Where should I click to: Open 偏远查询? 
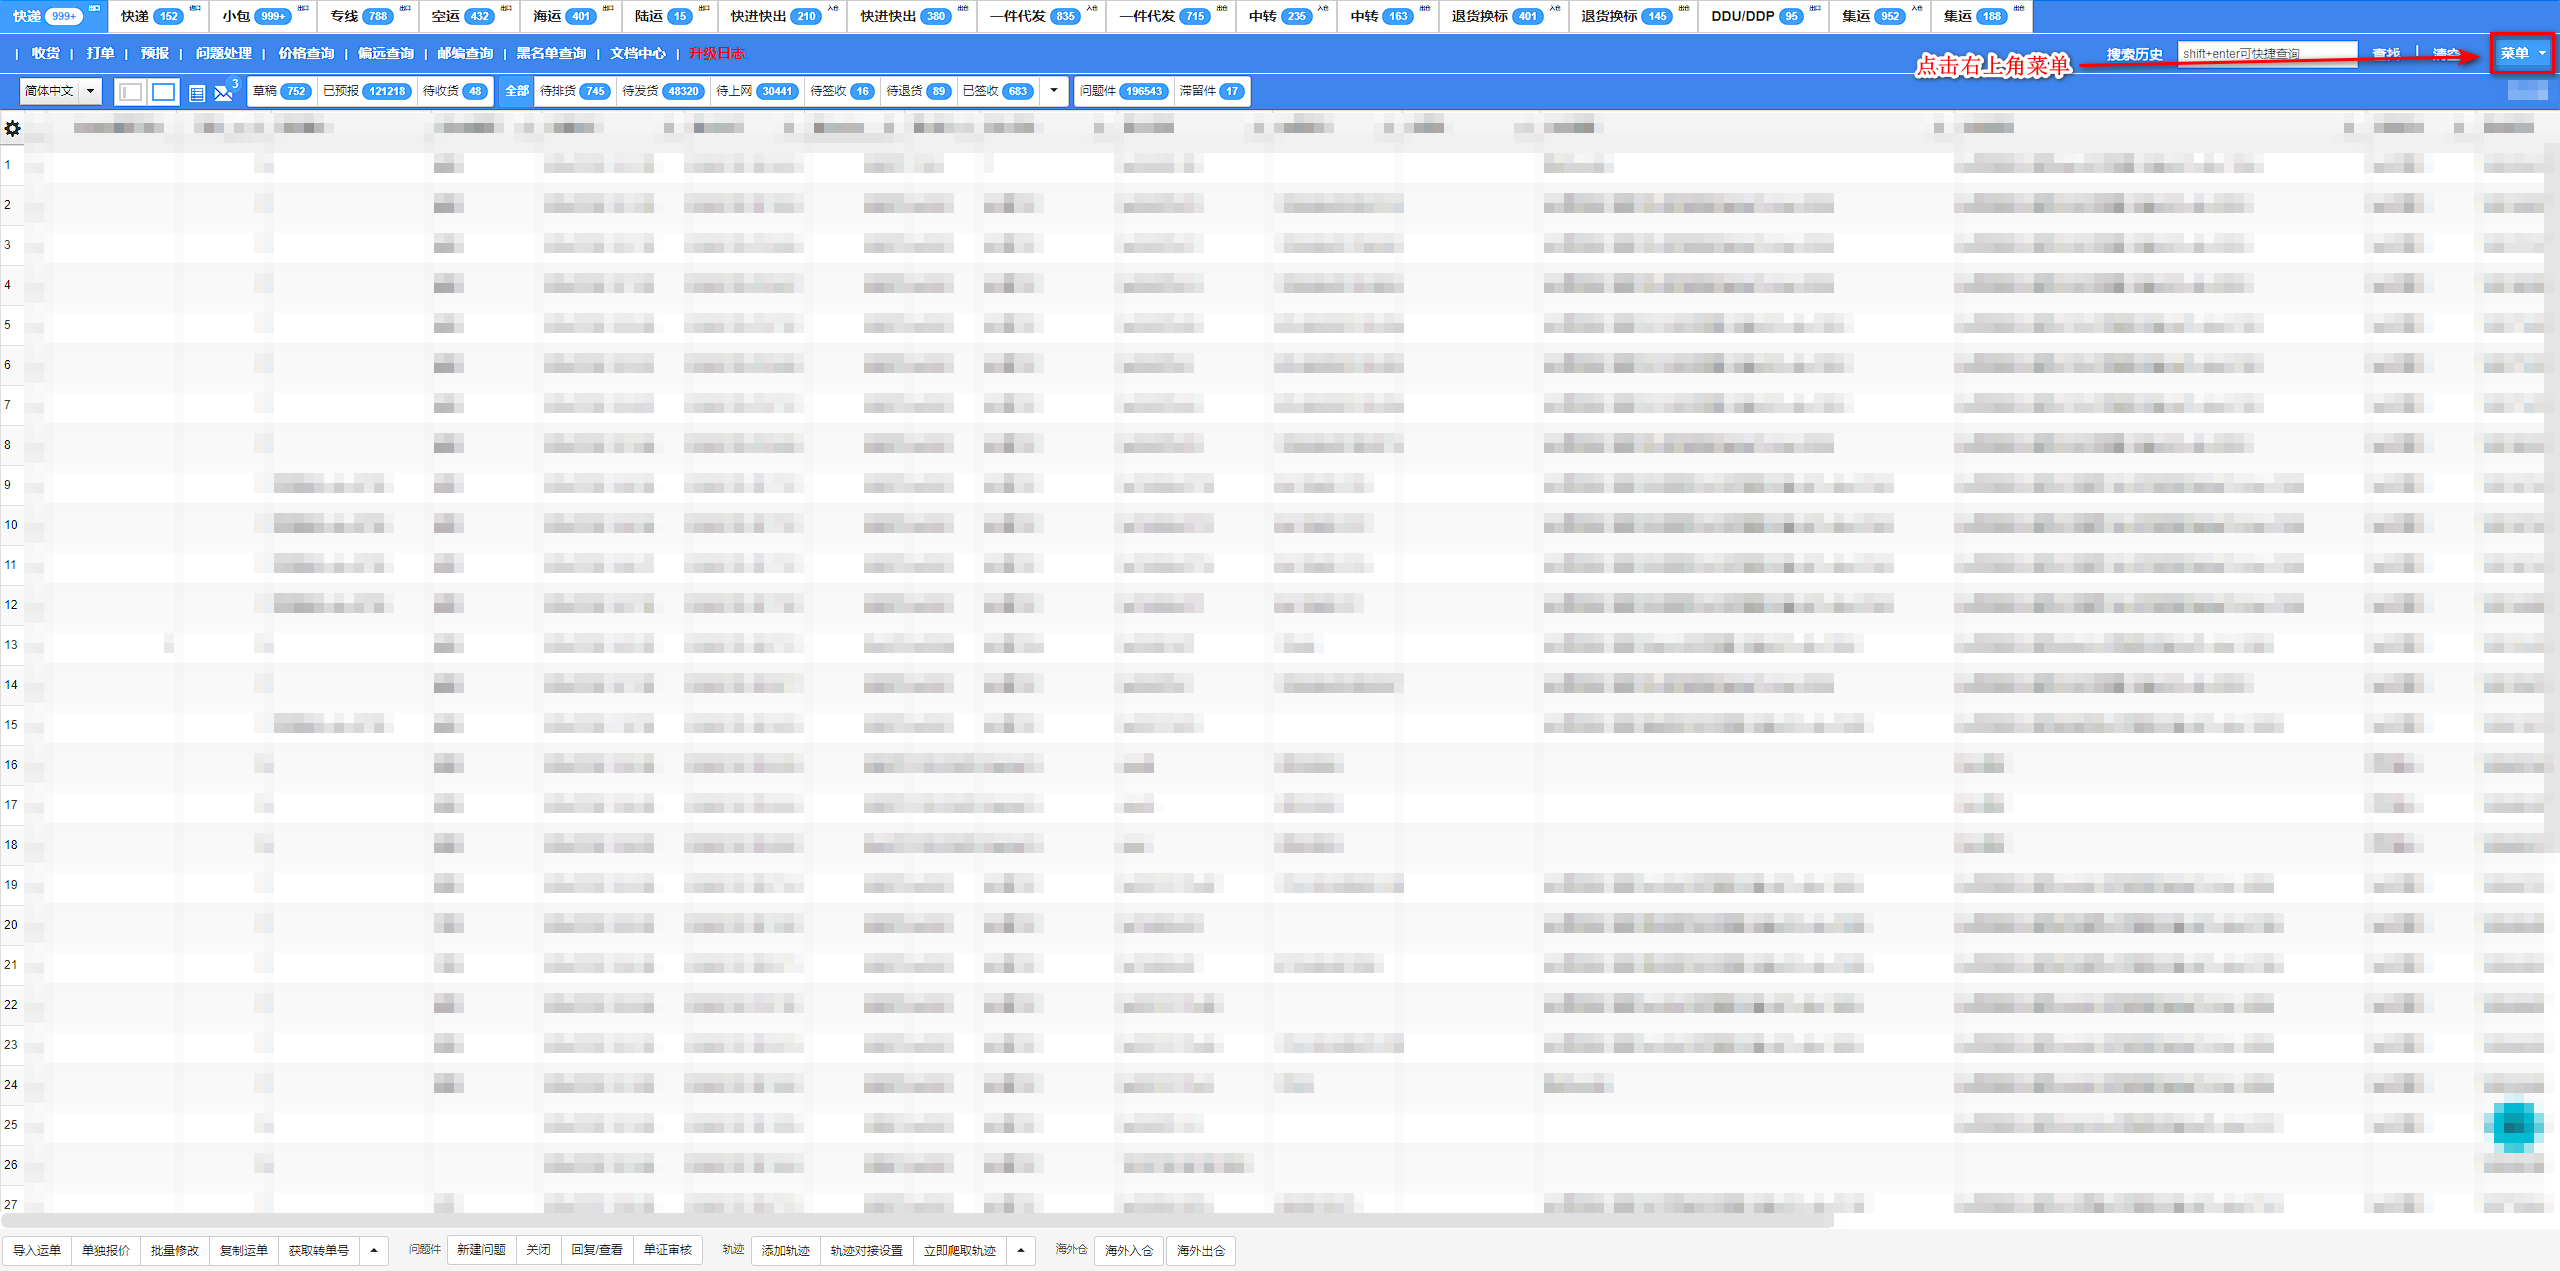386,53
